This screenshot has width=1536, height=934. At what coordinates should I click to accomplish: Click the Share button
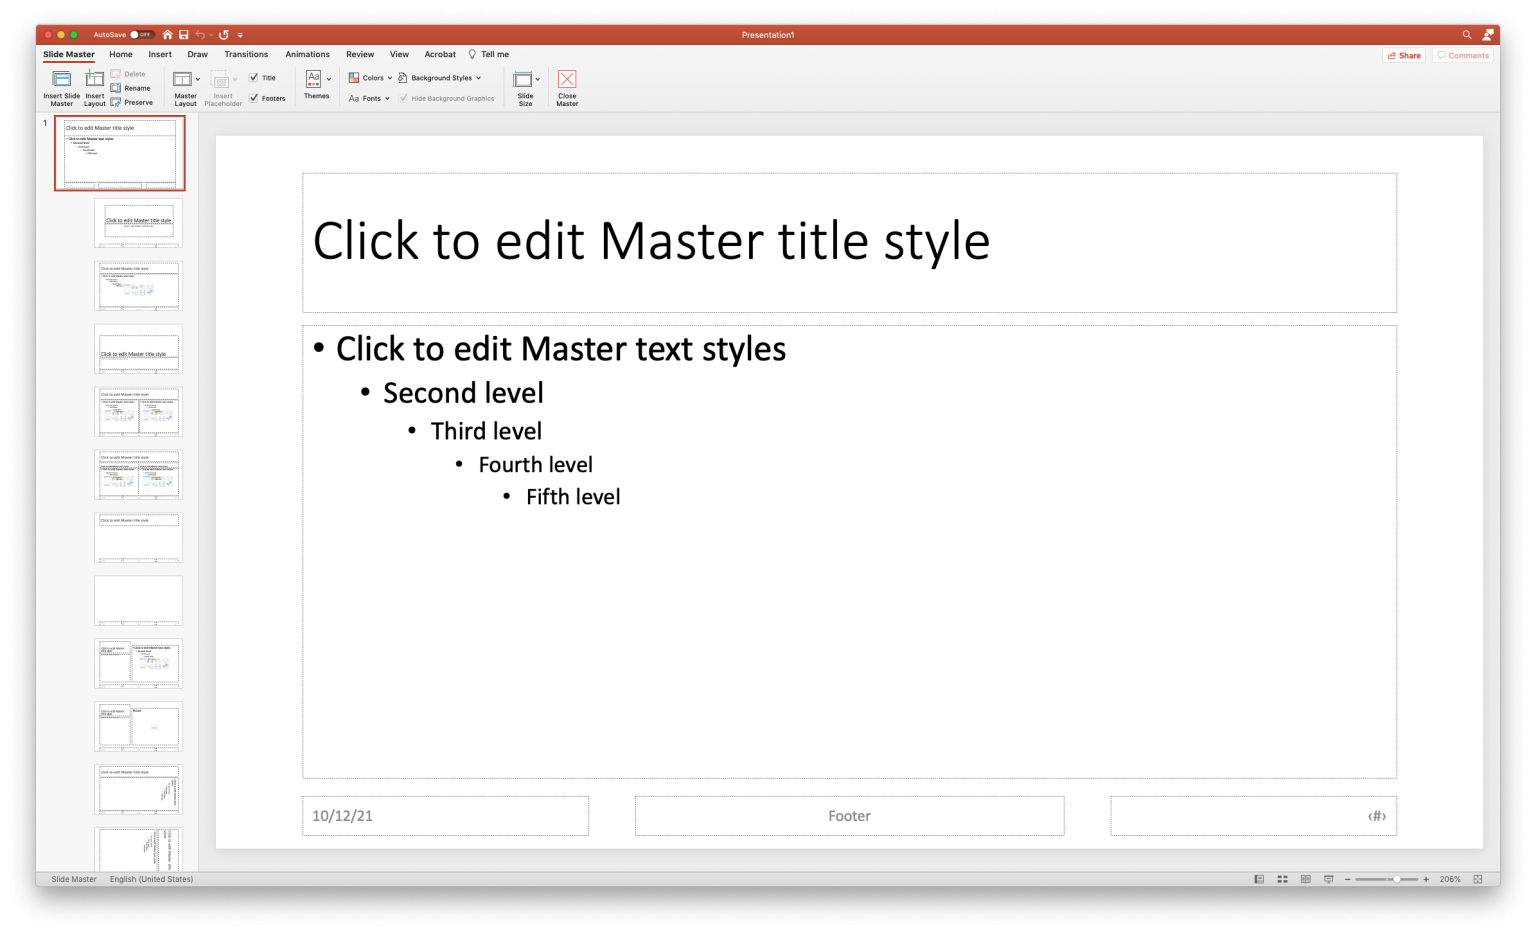1404,56
